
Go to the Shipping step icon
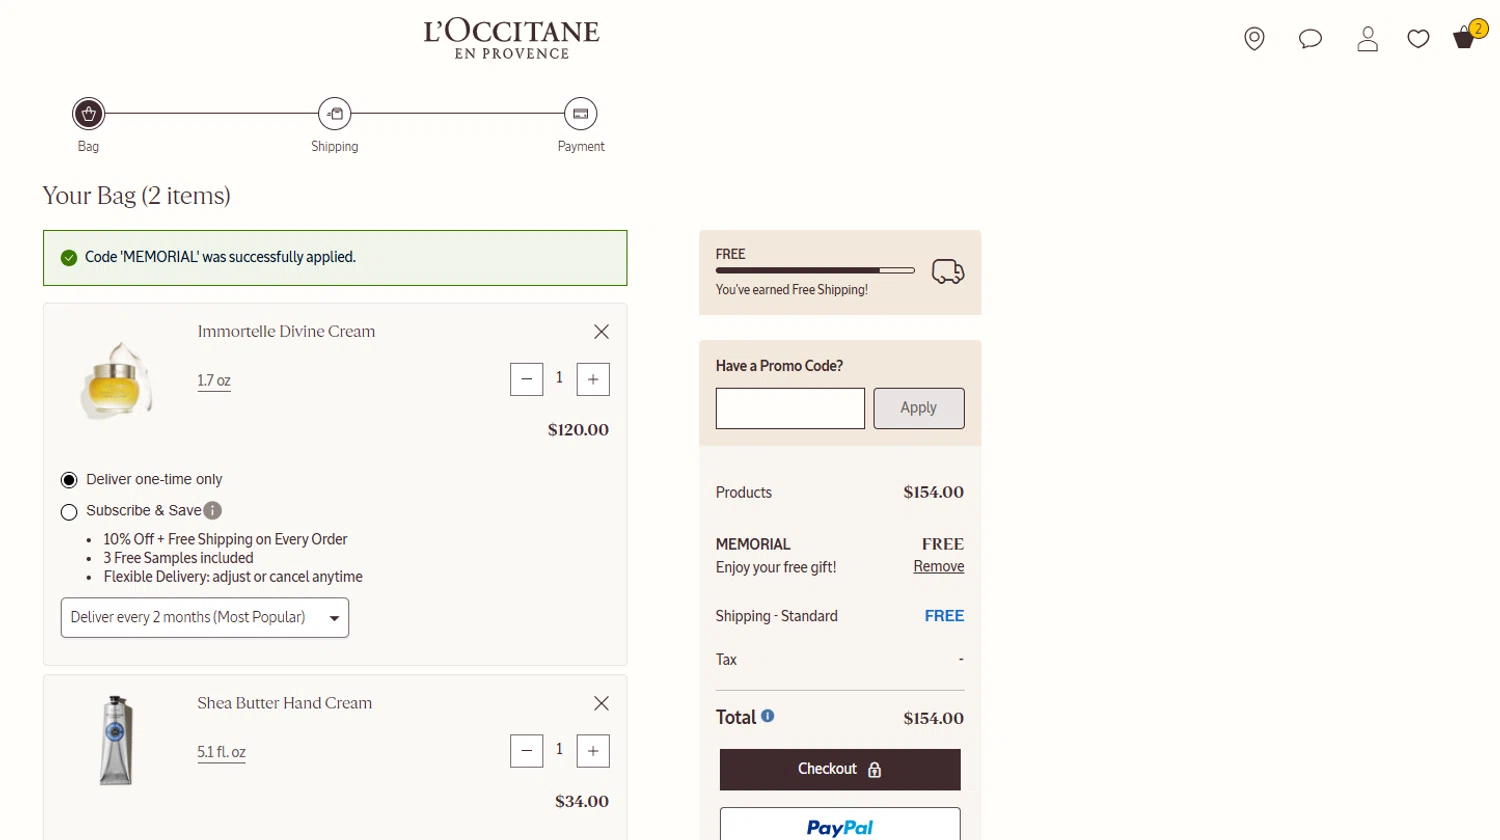coord(334,114)
